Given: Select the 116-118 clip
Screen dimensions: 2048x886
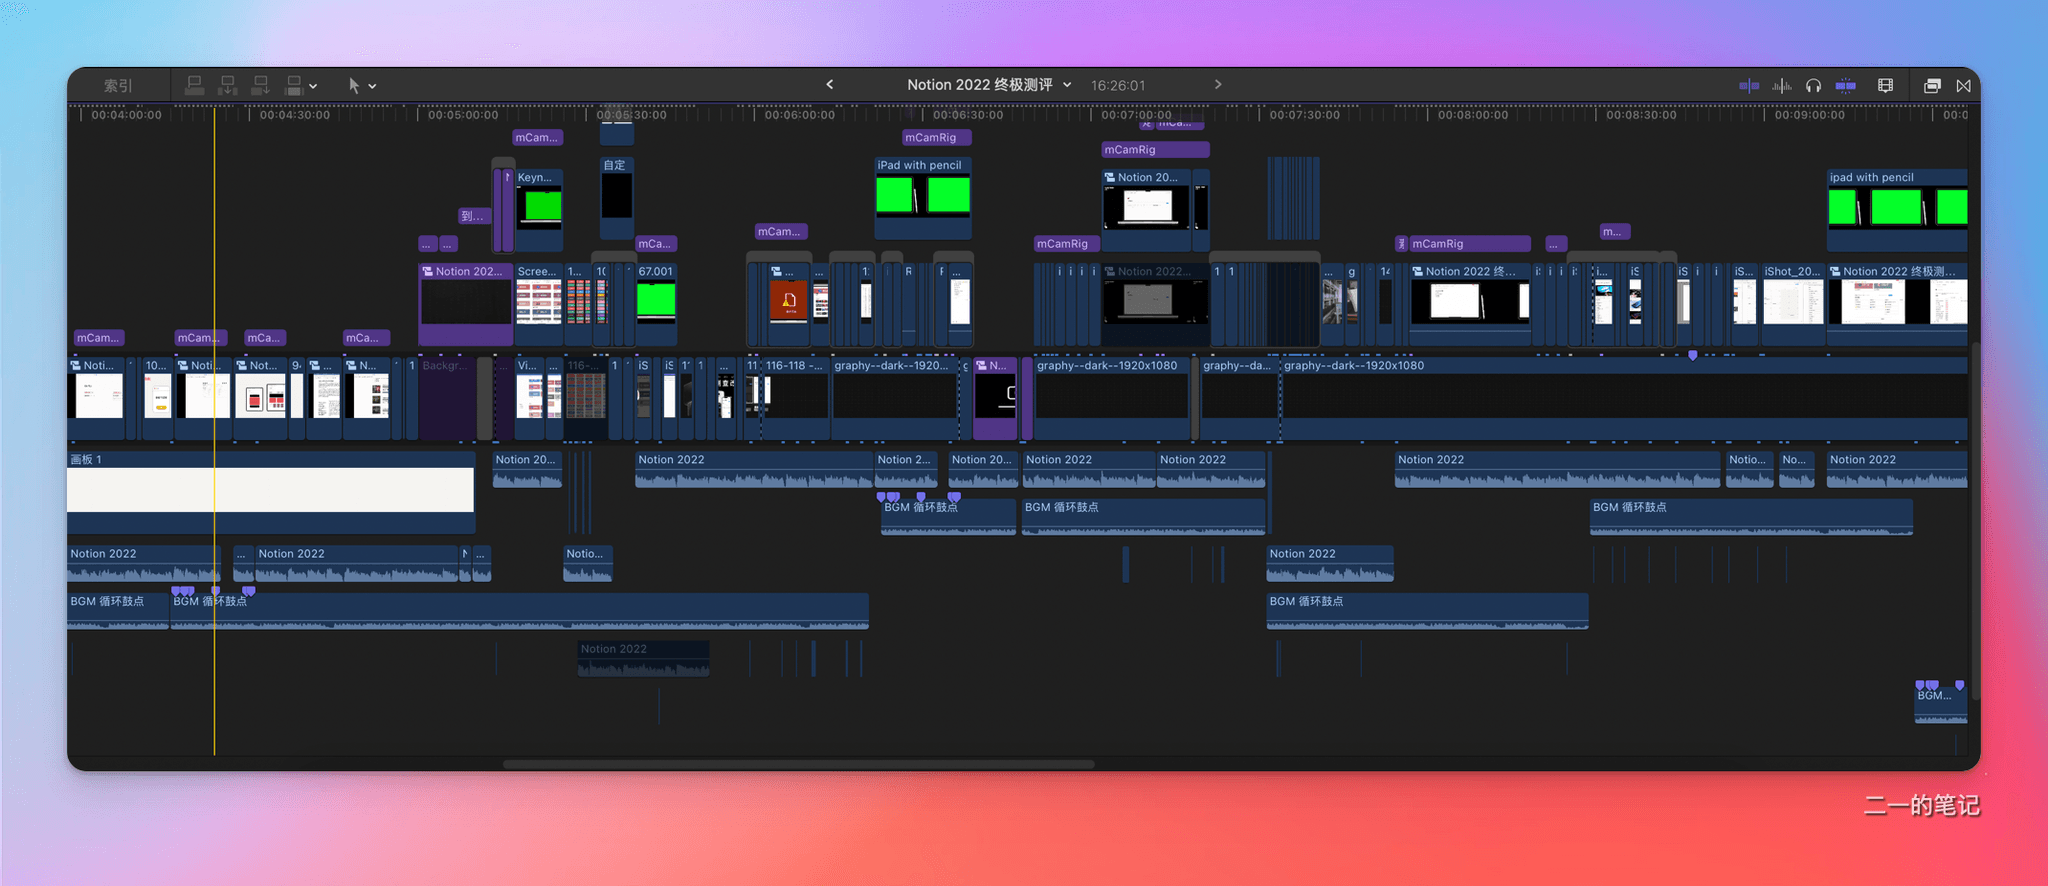Looking at the screenshot, I should click(x=795, y=398).
